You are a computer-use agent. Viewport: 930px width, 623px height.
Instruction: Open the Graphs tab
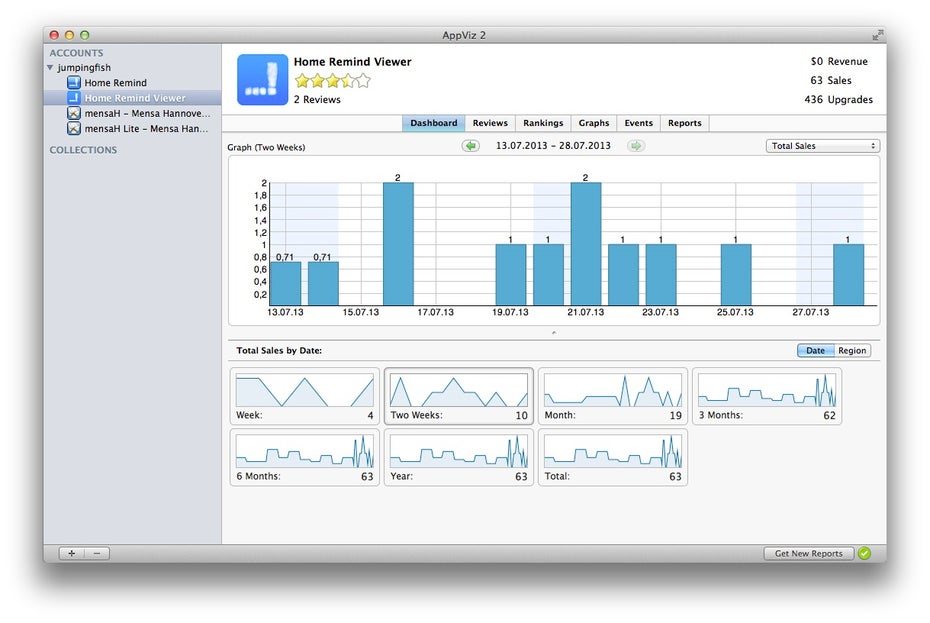coord(594,123)
